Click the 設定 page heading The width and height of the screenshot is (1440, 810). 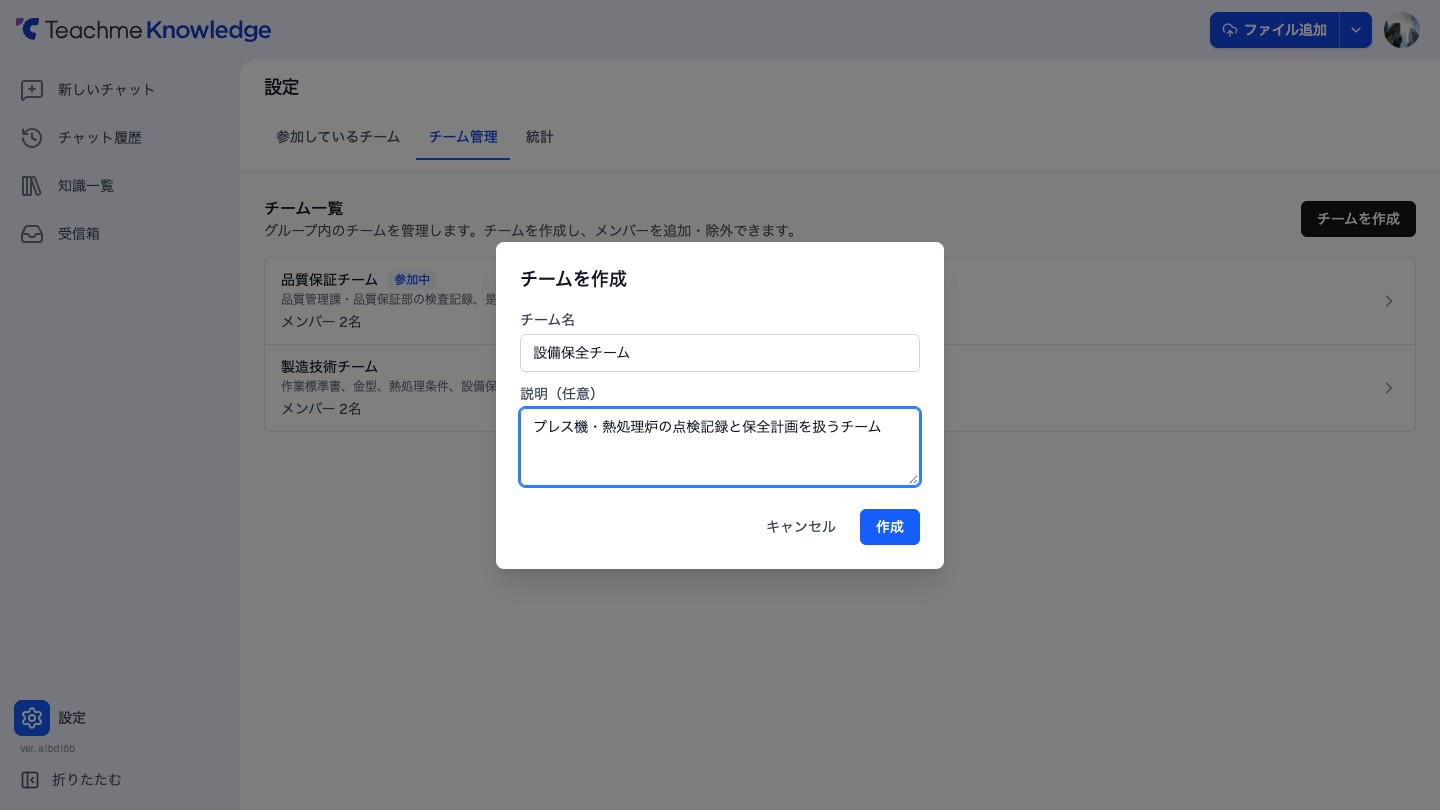(282, 88)
